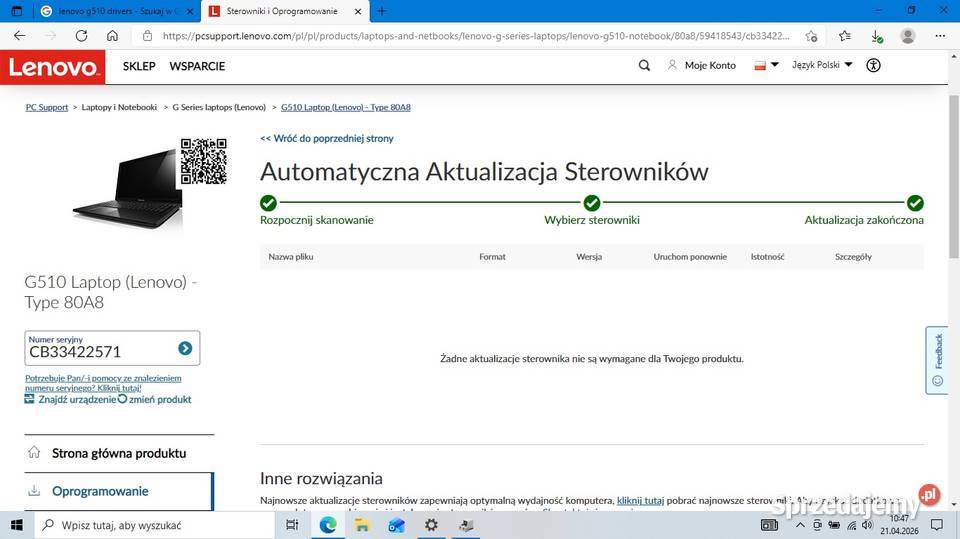The image size is (960, 539).
Task: Open Strona główna produktu sidebar item
Action: pyautogui.click(x=119, y=453)
